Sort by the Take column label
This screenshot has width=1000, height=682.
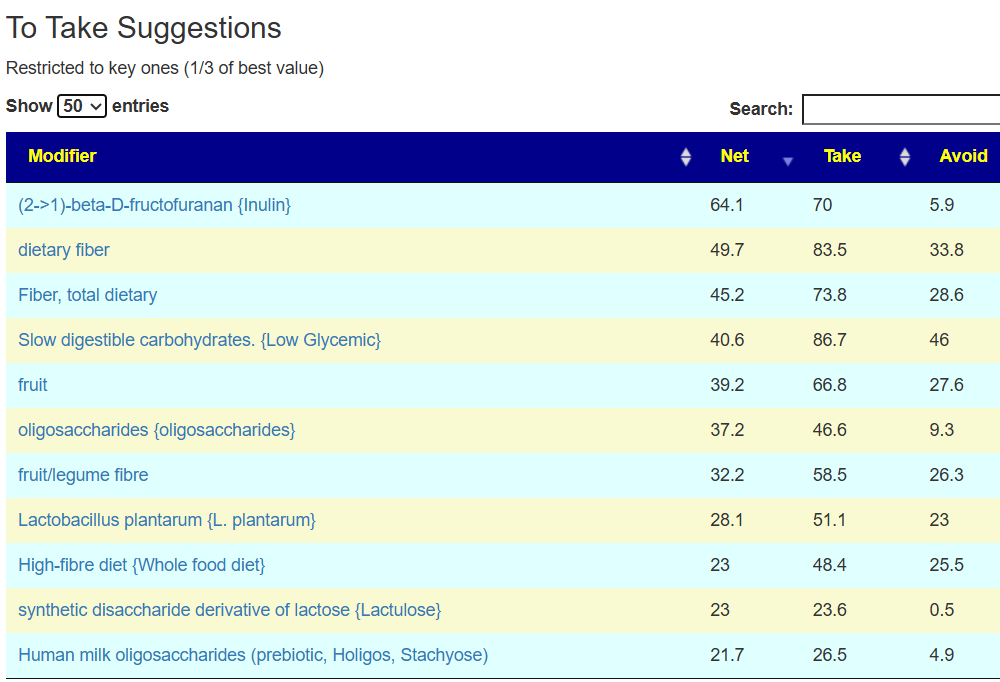pyautogui.click(x=842, y=156)
